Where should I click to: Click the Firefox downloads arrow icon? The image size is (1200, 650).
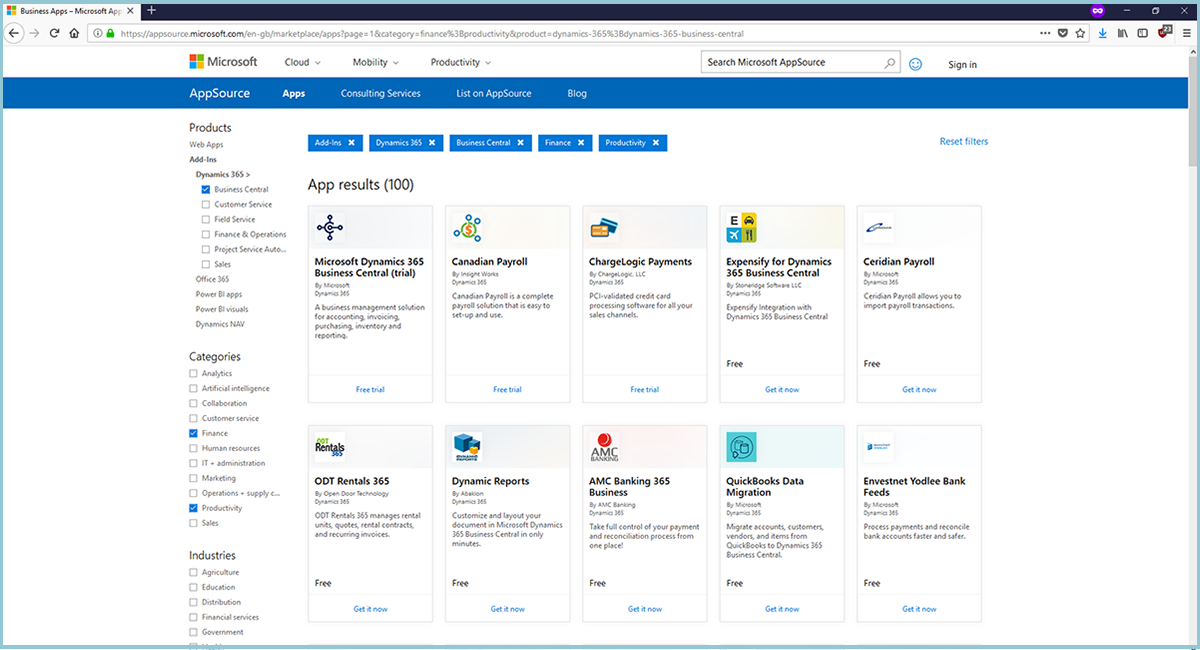[x=1102, y=33]
